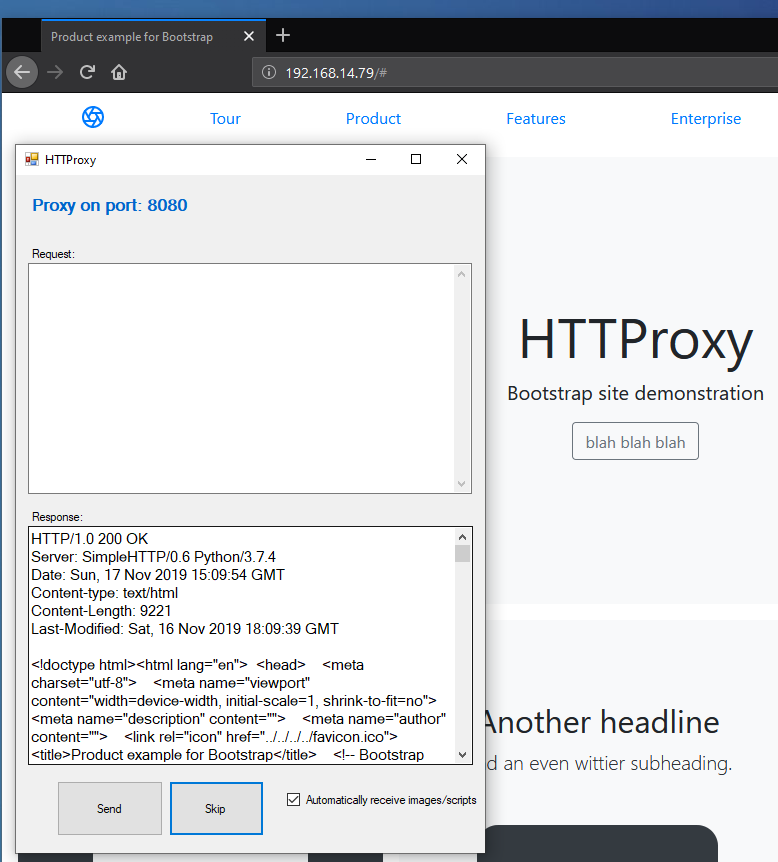Reload the page with the refresh icon

[x=87, y=72]
